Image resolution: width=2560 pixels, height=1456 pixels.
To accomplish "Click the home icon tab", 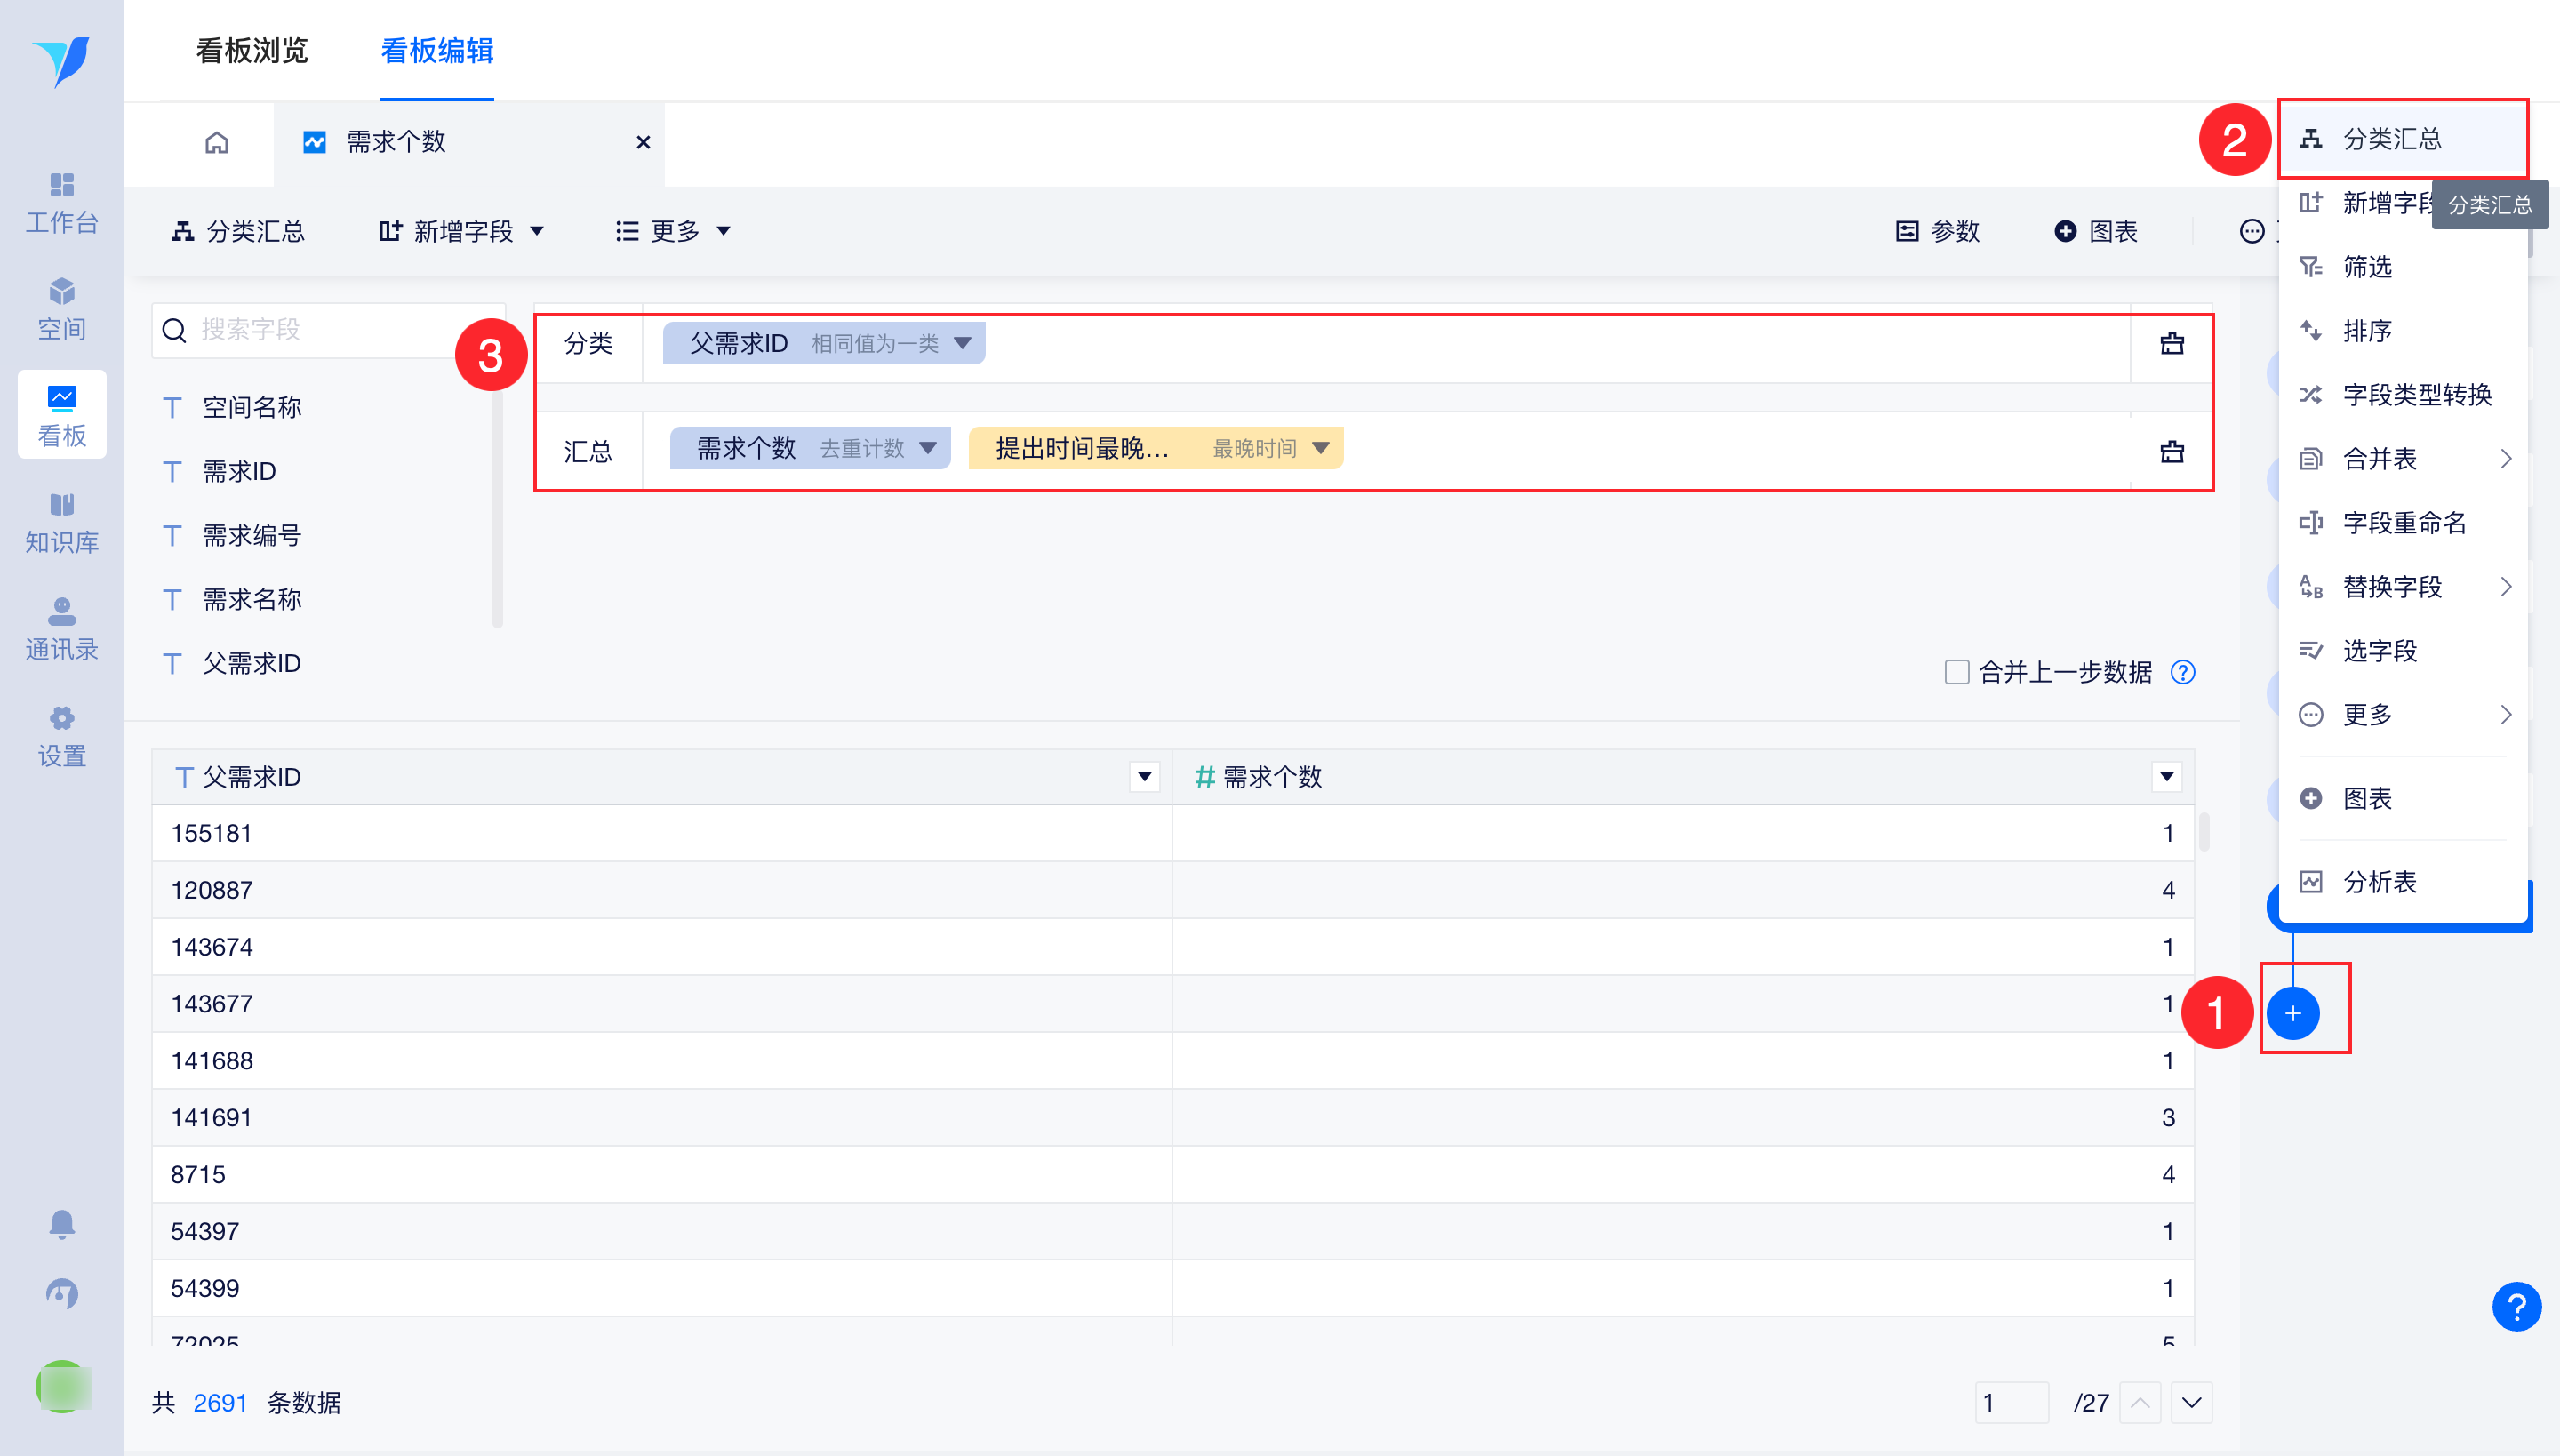I will pos(216,143).
